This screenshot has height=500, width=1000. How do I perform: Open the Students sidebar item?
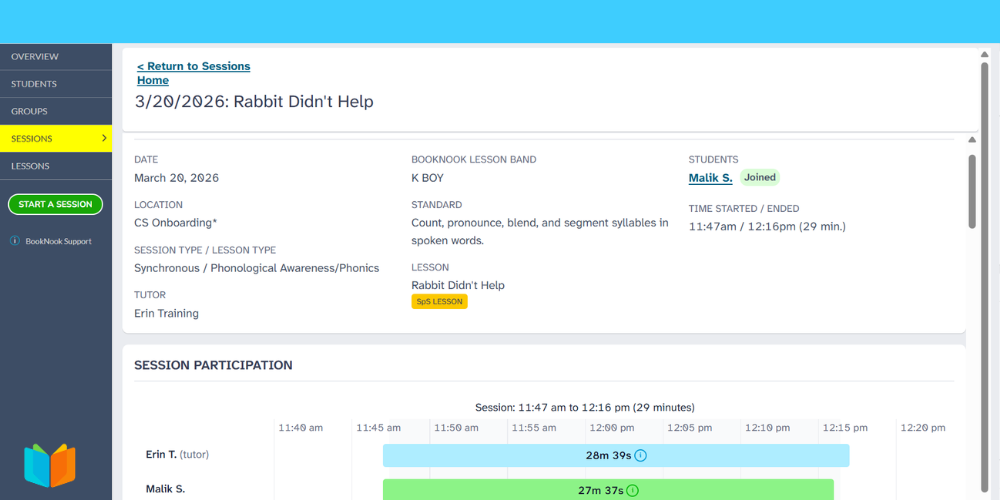pos(56,84)
